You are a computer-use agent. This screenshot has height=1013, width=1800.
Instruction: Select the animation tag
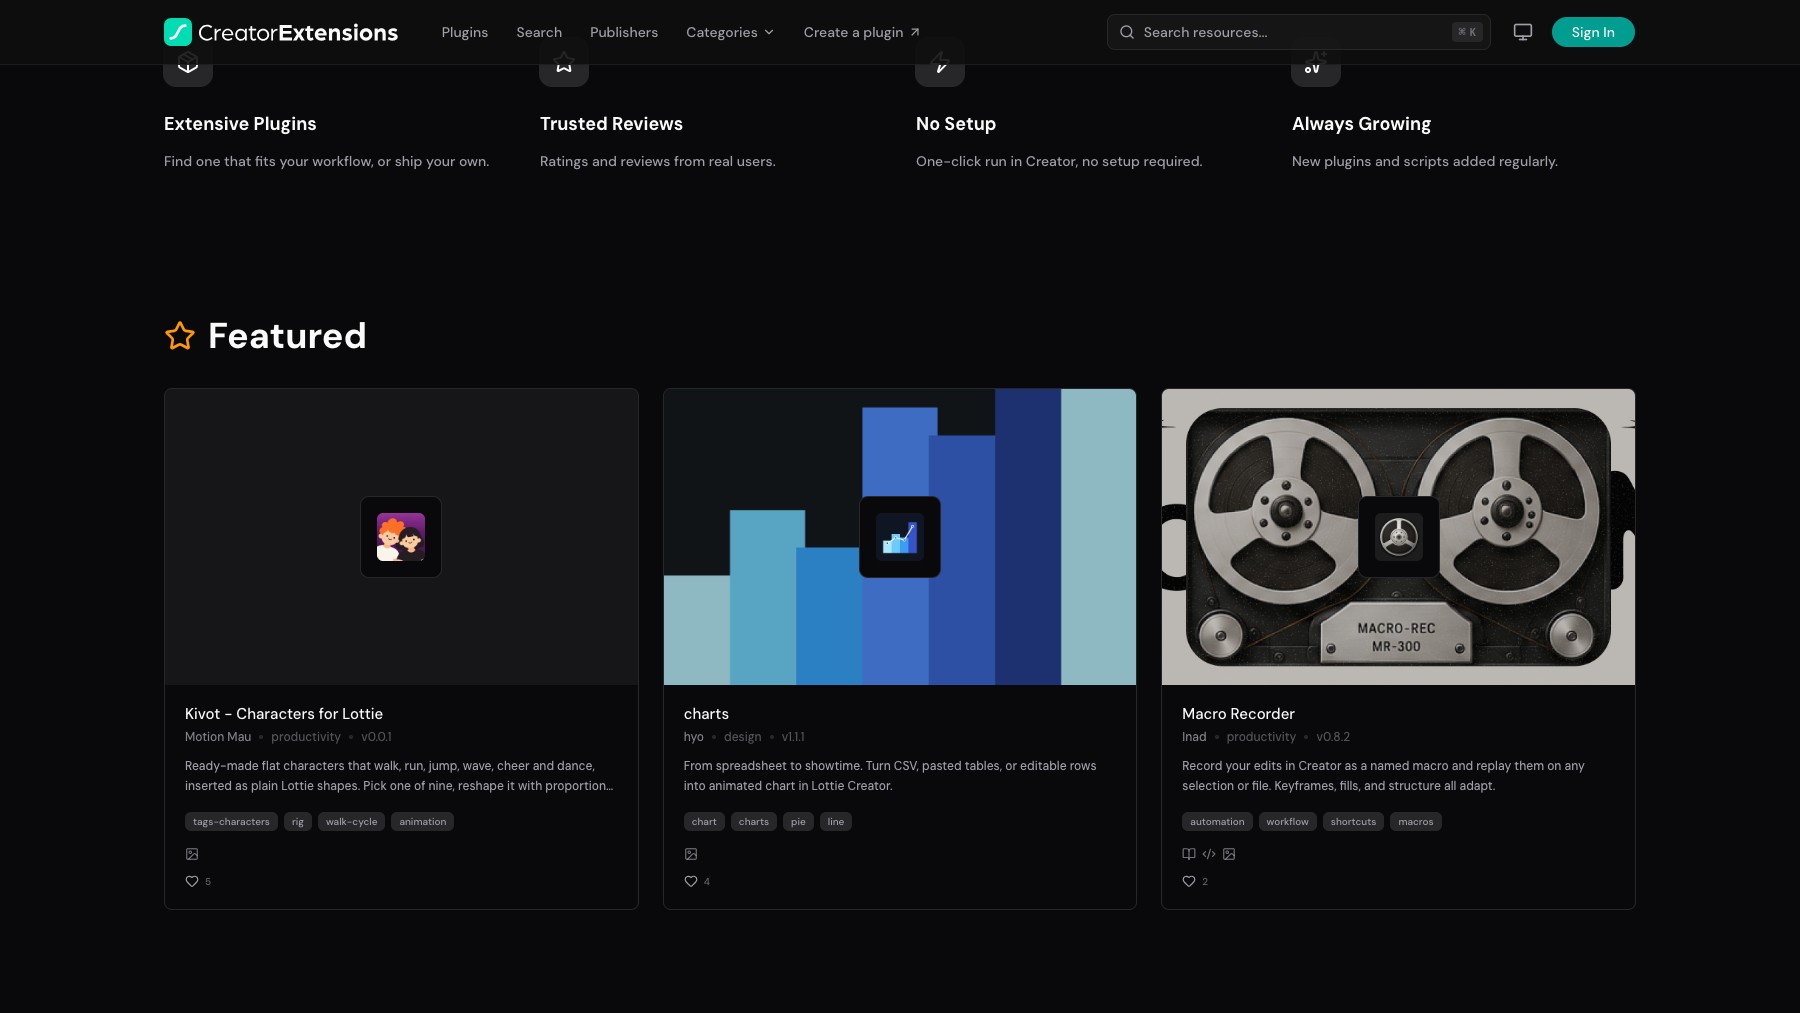click(423, 822)
